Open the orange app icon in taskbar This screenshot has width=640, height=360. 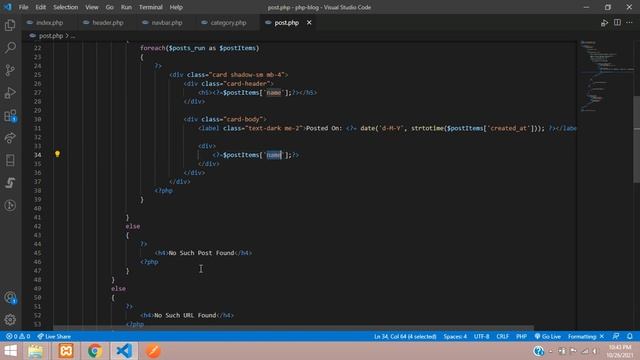click(x=153, y=351)
